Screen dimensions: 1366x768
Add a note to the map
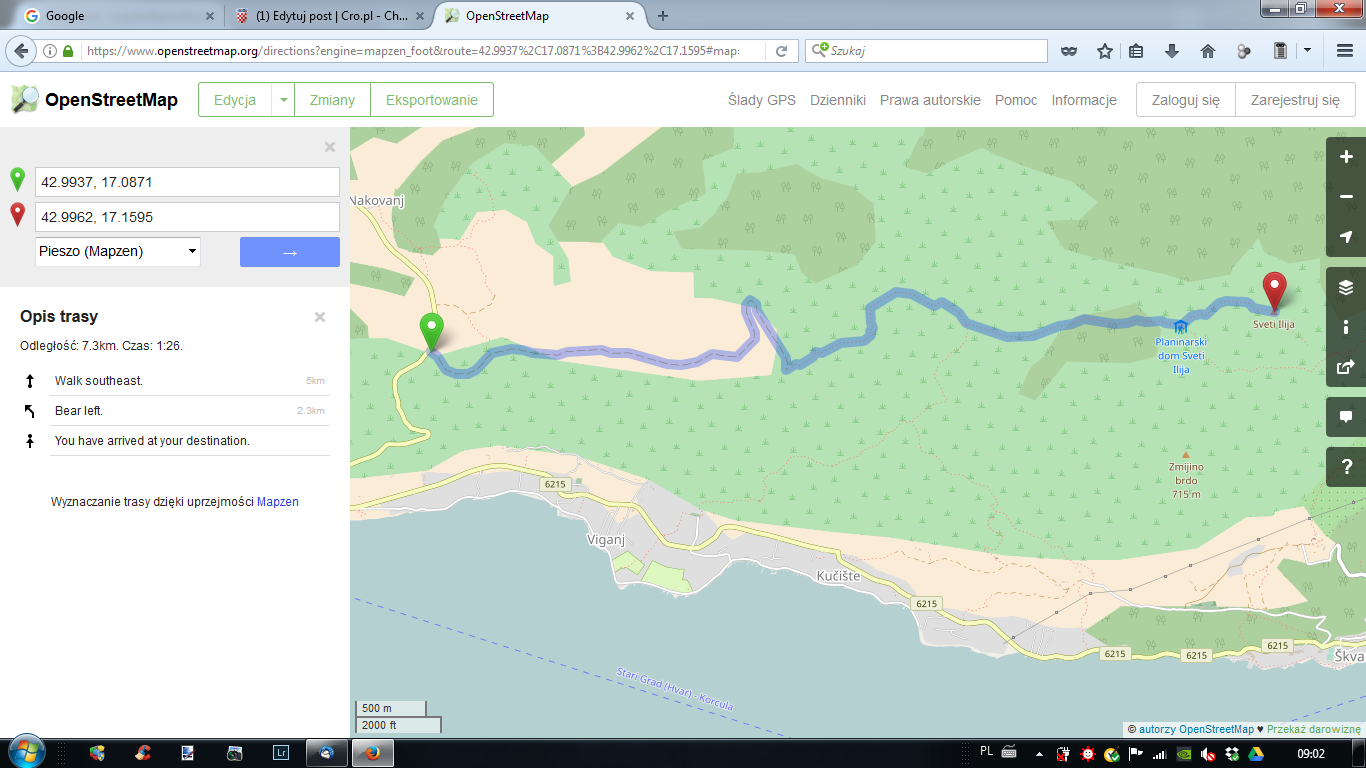coord(1346,417)
